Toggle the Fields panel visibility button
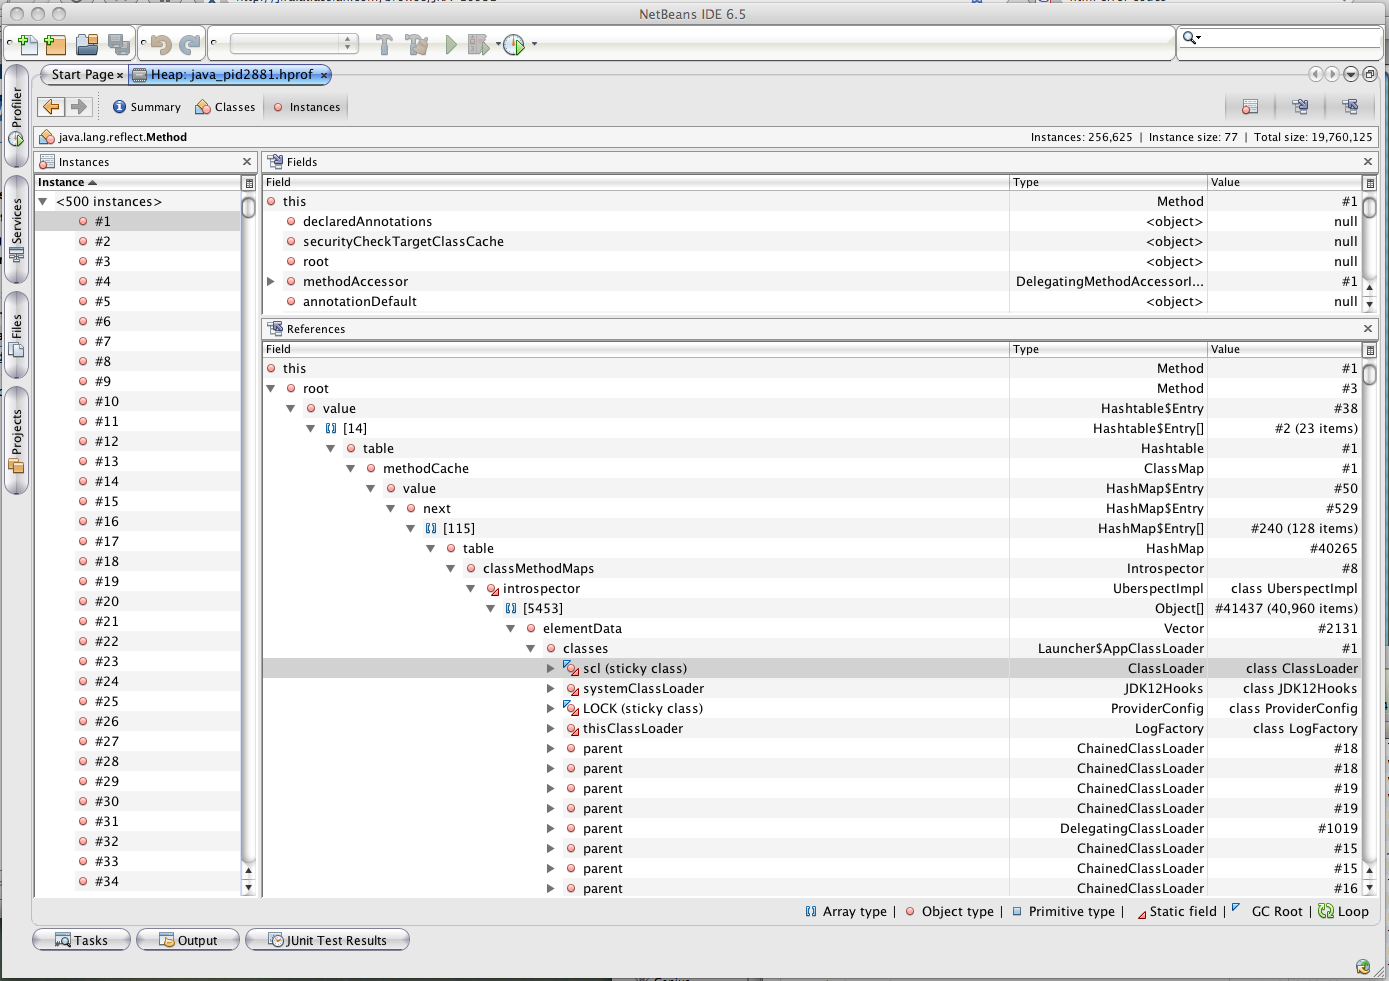The width and height of the screenshot is (1389, 981). pos(1300,107)
